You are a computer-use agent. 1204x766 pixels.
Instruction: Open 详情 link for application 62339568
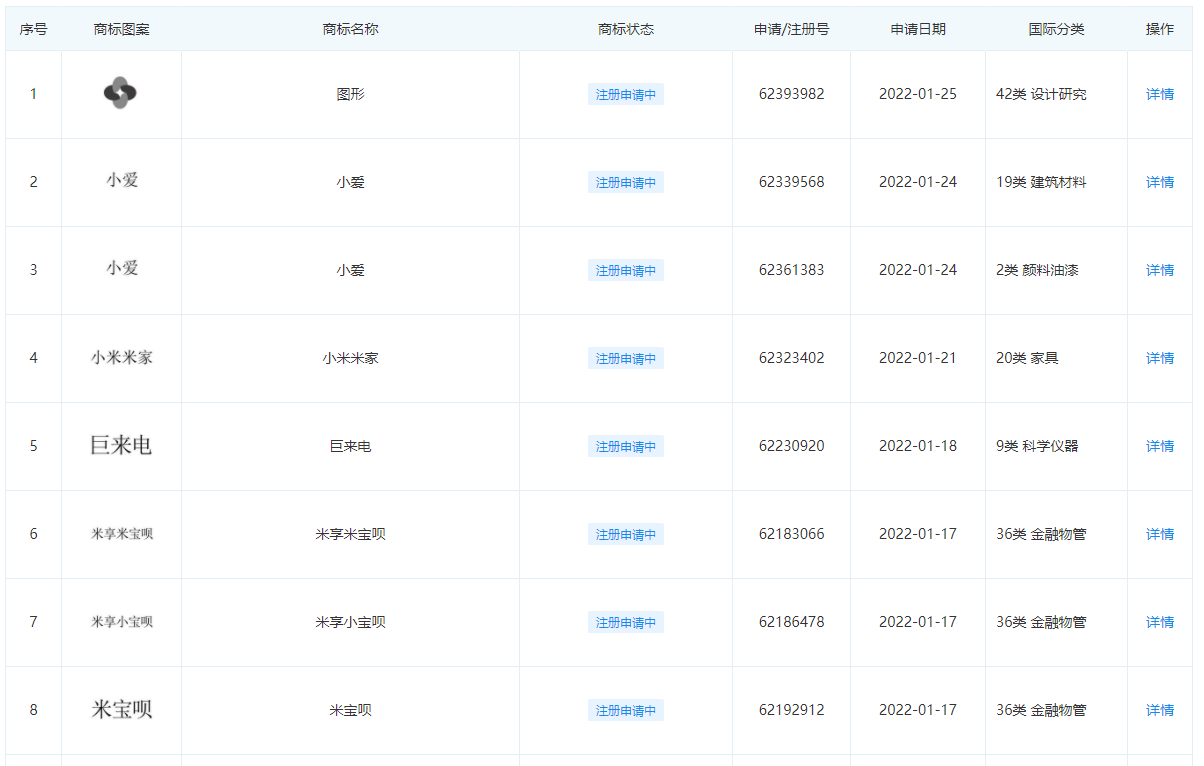pyautogui.click(x=1160, y=182)
